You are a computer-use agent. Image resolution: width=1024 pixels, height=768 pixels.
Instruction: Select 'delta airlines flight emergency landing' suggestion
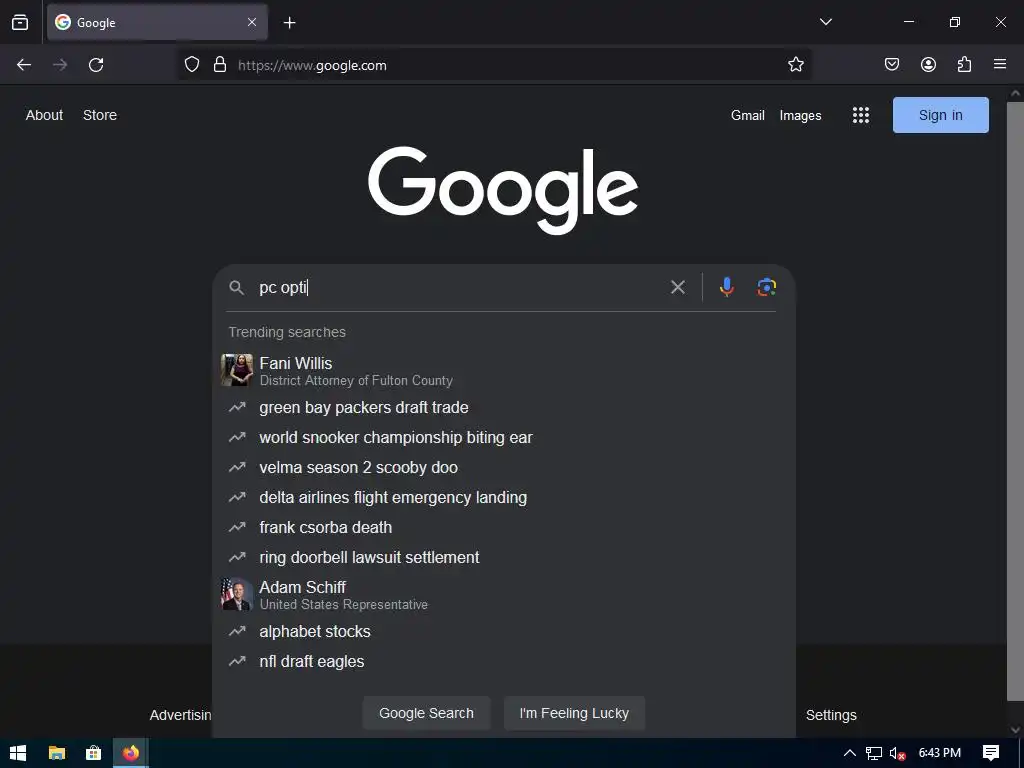click(x=504, y=498)
